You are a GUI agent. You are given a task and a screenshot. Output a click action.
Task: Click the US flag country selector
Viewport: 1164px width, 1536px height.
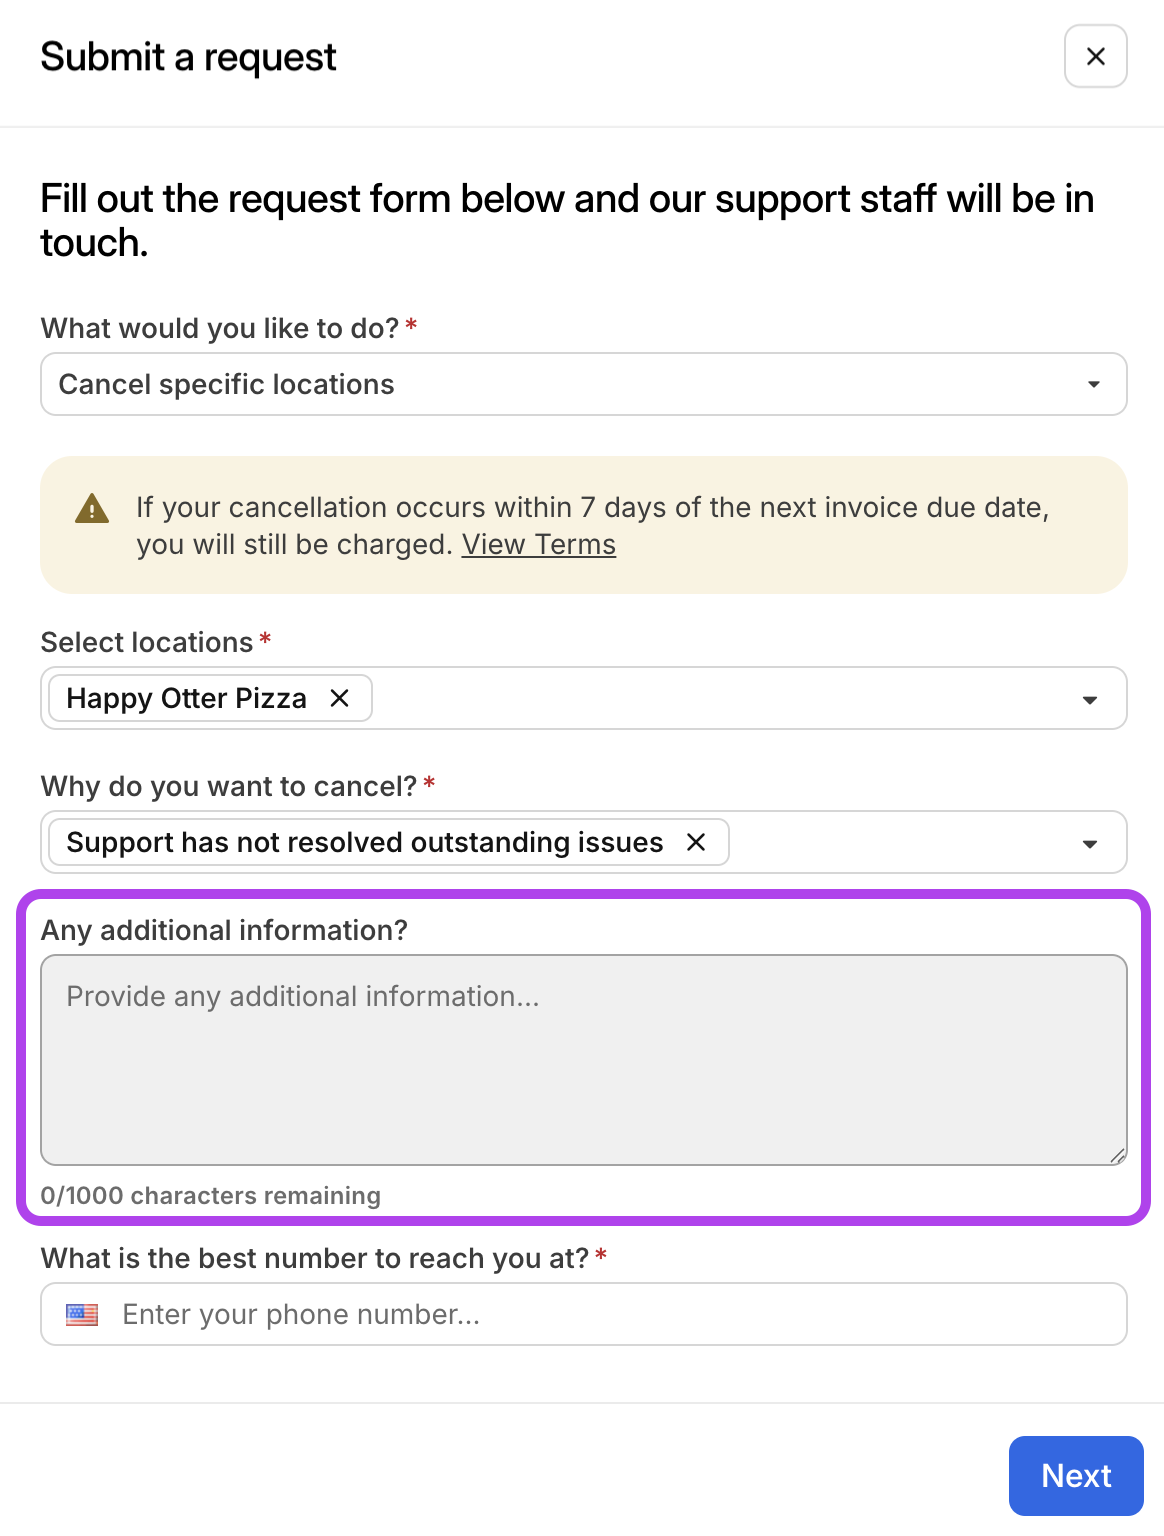(82, 1314)
